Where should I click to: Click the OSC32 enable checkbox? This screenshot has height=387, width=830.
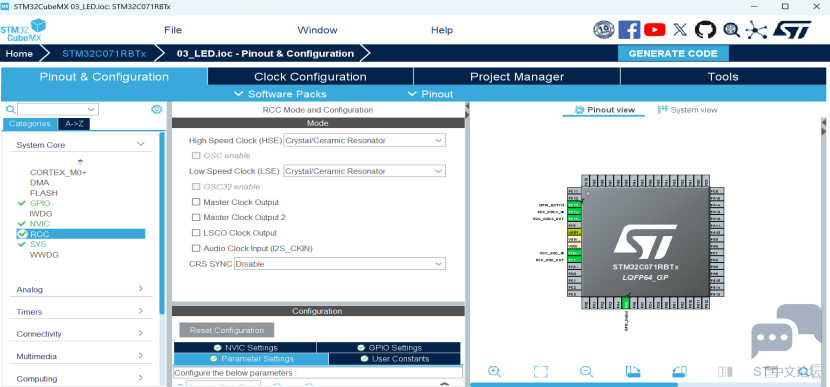point(196,187)
